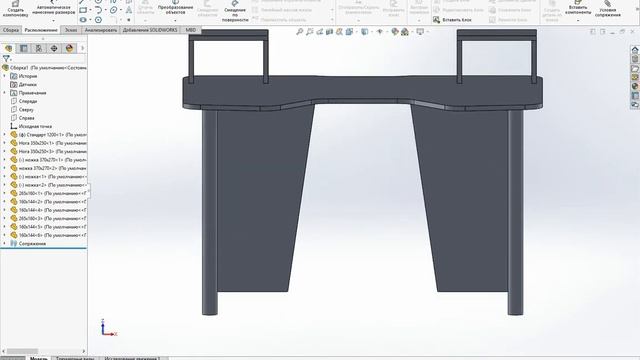
Task: Open dropdown under Вставить компоненты
Action: pos(578,20)
